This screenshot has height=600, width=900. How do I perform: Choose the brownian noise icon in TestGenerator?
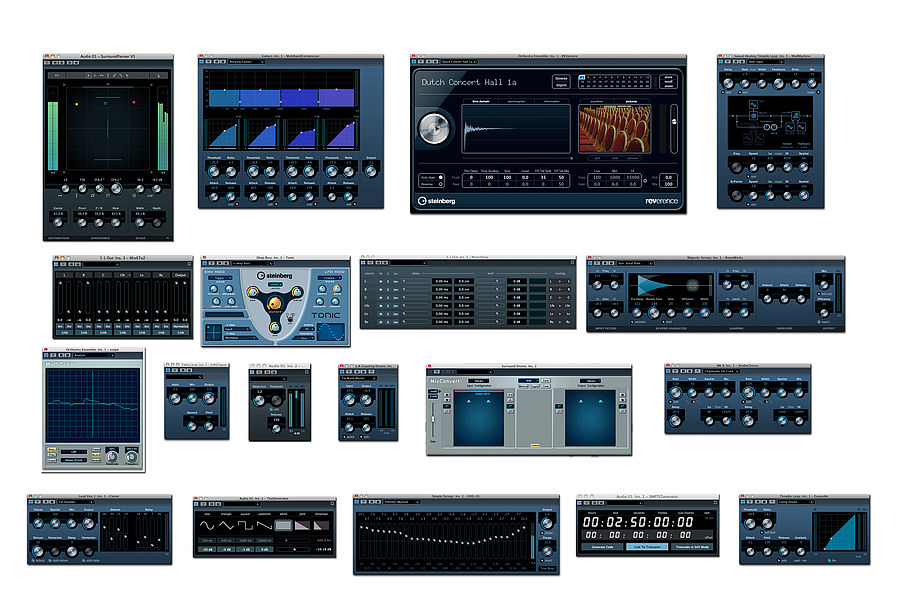click(x=321, y=525)
